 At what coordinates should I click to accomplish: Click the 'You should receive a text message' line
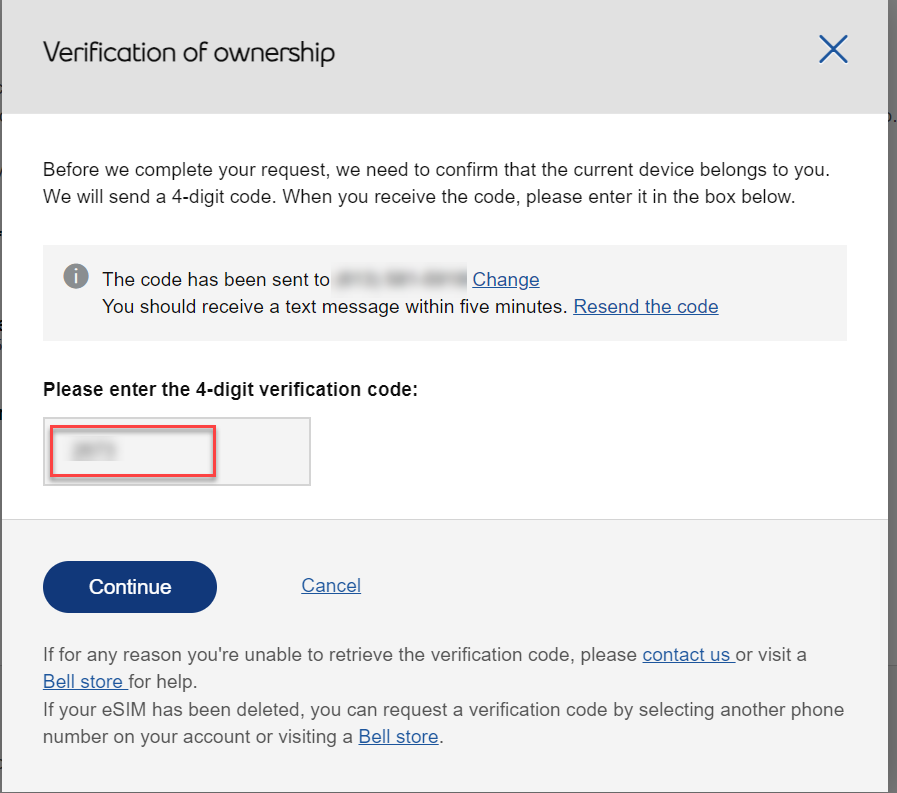click(x=335, y=307)
